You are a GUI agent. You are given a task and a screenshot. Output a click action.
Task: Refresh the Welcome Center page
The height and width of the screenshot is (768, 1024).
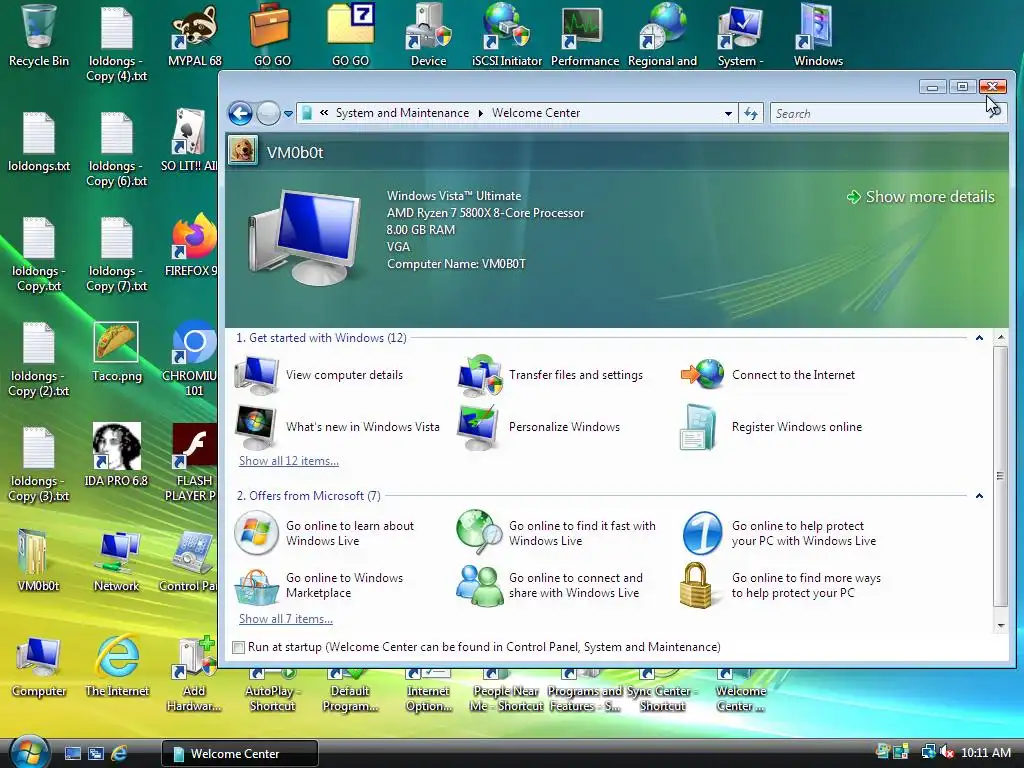751,114
